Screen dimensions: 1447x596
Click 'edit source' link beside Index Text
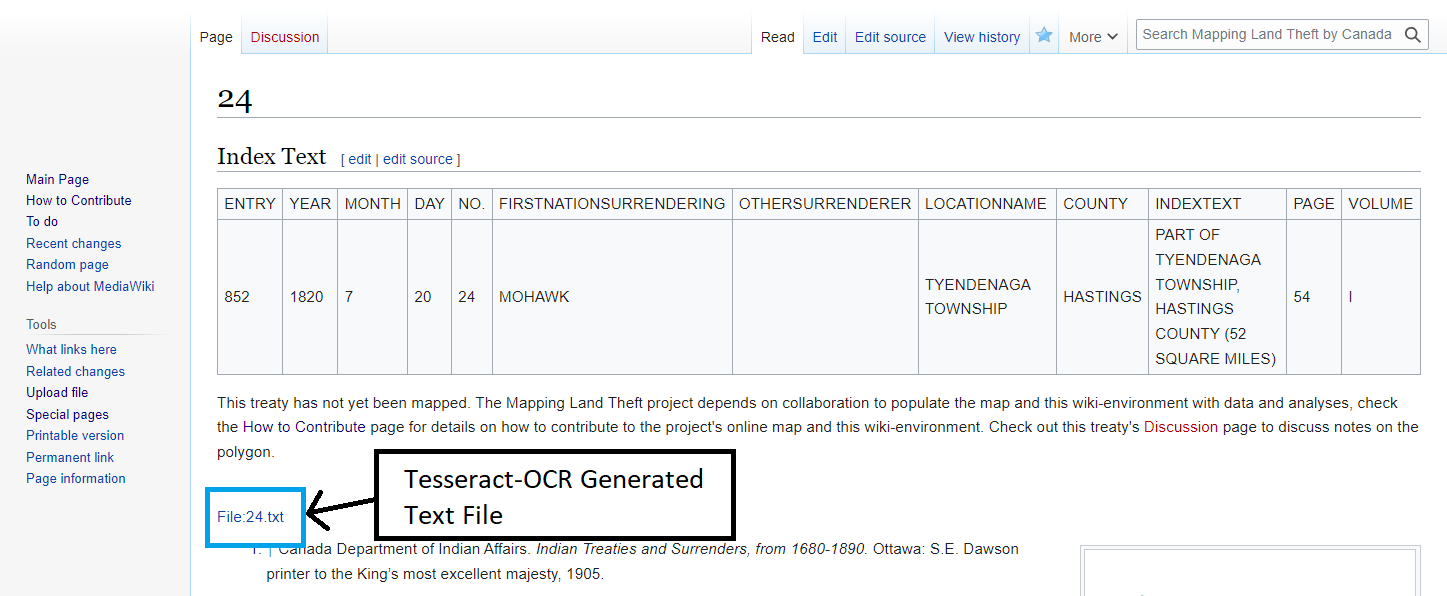coord(418,159)
